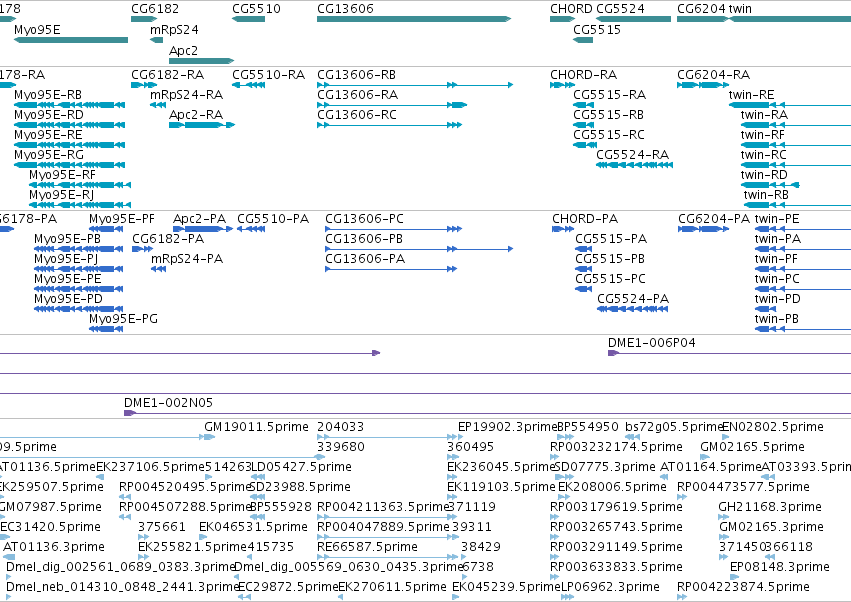The height and width of the screenshot is (602, 851).
Task: Click the CHORD-PA protein label
Action: (585, 219)
